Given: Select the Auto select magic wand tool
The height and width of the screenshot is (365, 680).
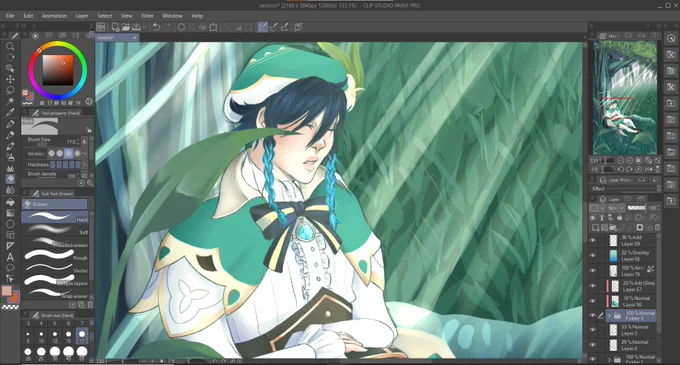Looking at the screenshot, I should point(10,101).
